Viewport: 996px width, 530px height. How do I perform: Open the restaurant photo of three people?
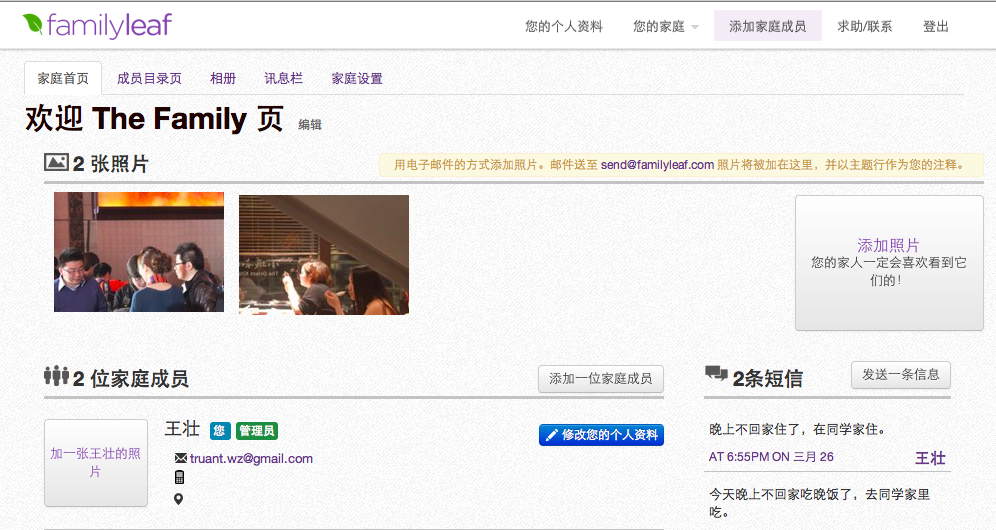(x=139, y=252)
